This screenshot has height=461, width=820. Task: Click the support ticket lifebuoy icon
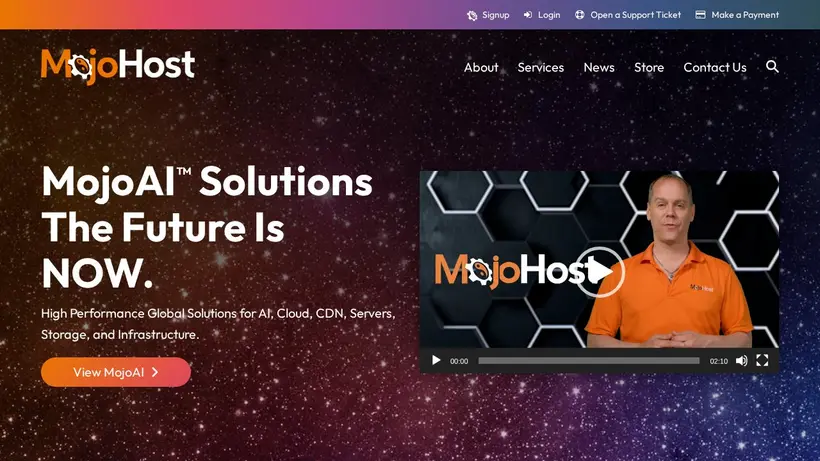[x=579, y=15]
